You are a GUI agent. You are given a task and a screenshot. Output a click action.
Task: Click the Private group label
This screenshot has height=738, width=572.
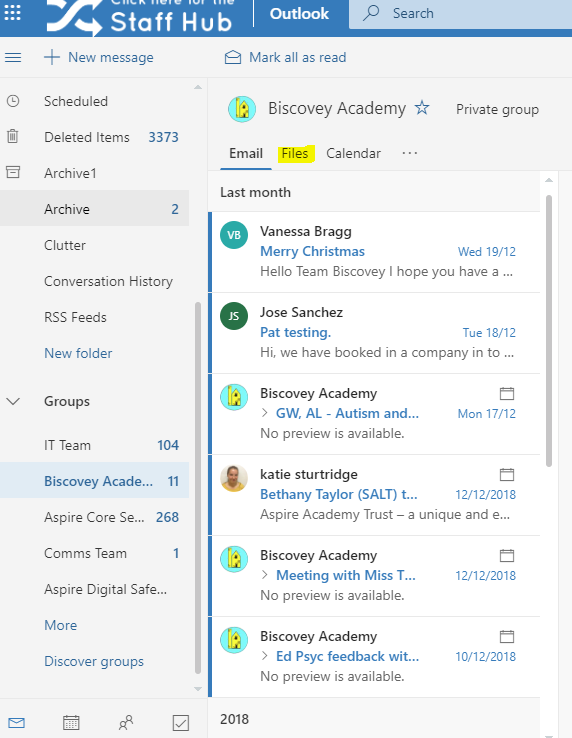(497, 109)
